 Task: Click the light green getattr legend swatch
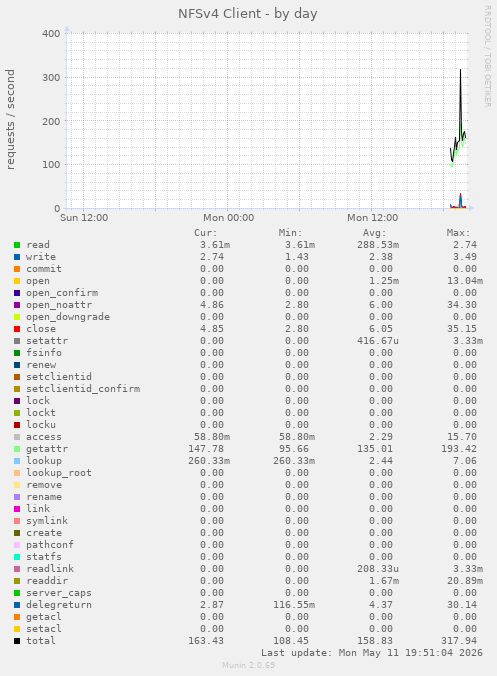pyautogui.click(x=17, y=449)
